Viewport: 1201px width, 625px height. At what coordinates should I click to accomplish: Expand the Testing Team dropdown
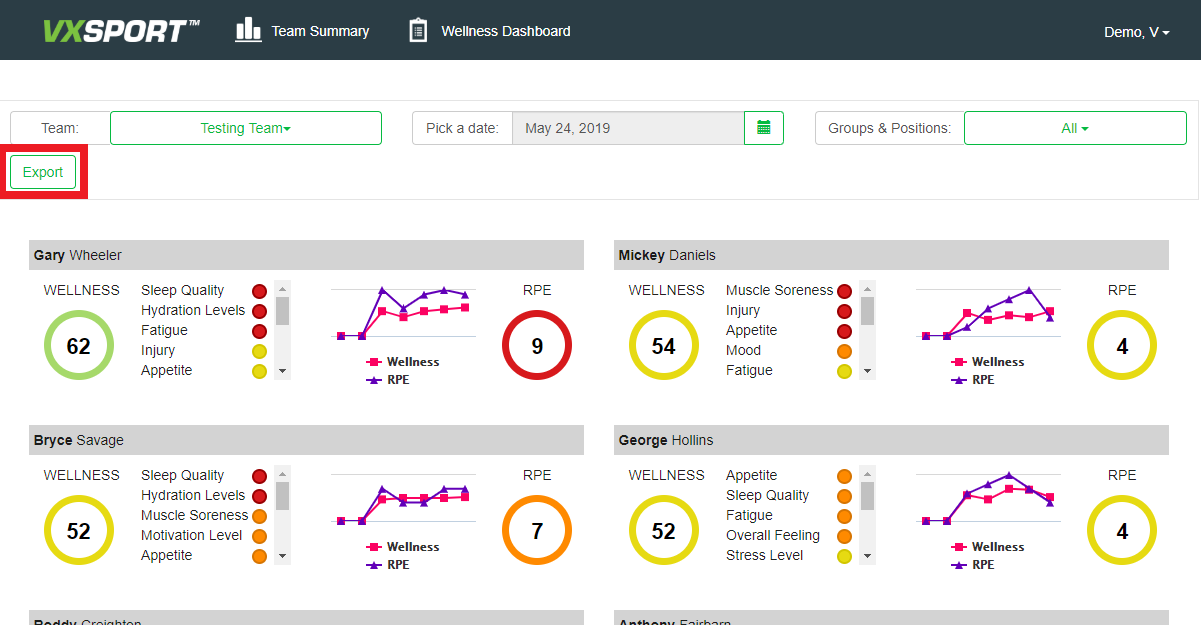click(246, 128)
